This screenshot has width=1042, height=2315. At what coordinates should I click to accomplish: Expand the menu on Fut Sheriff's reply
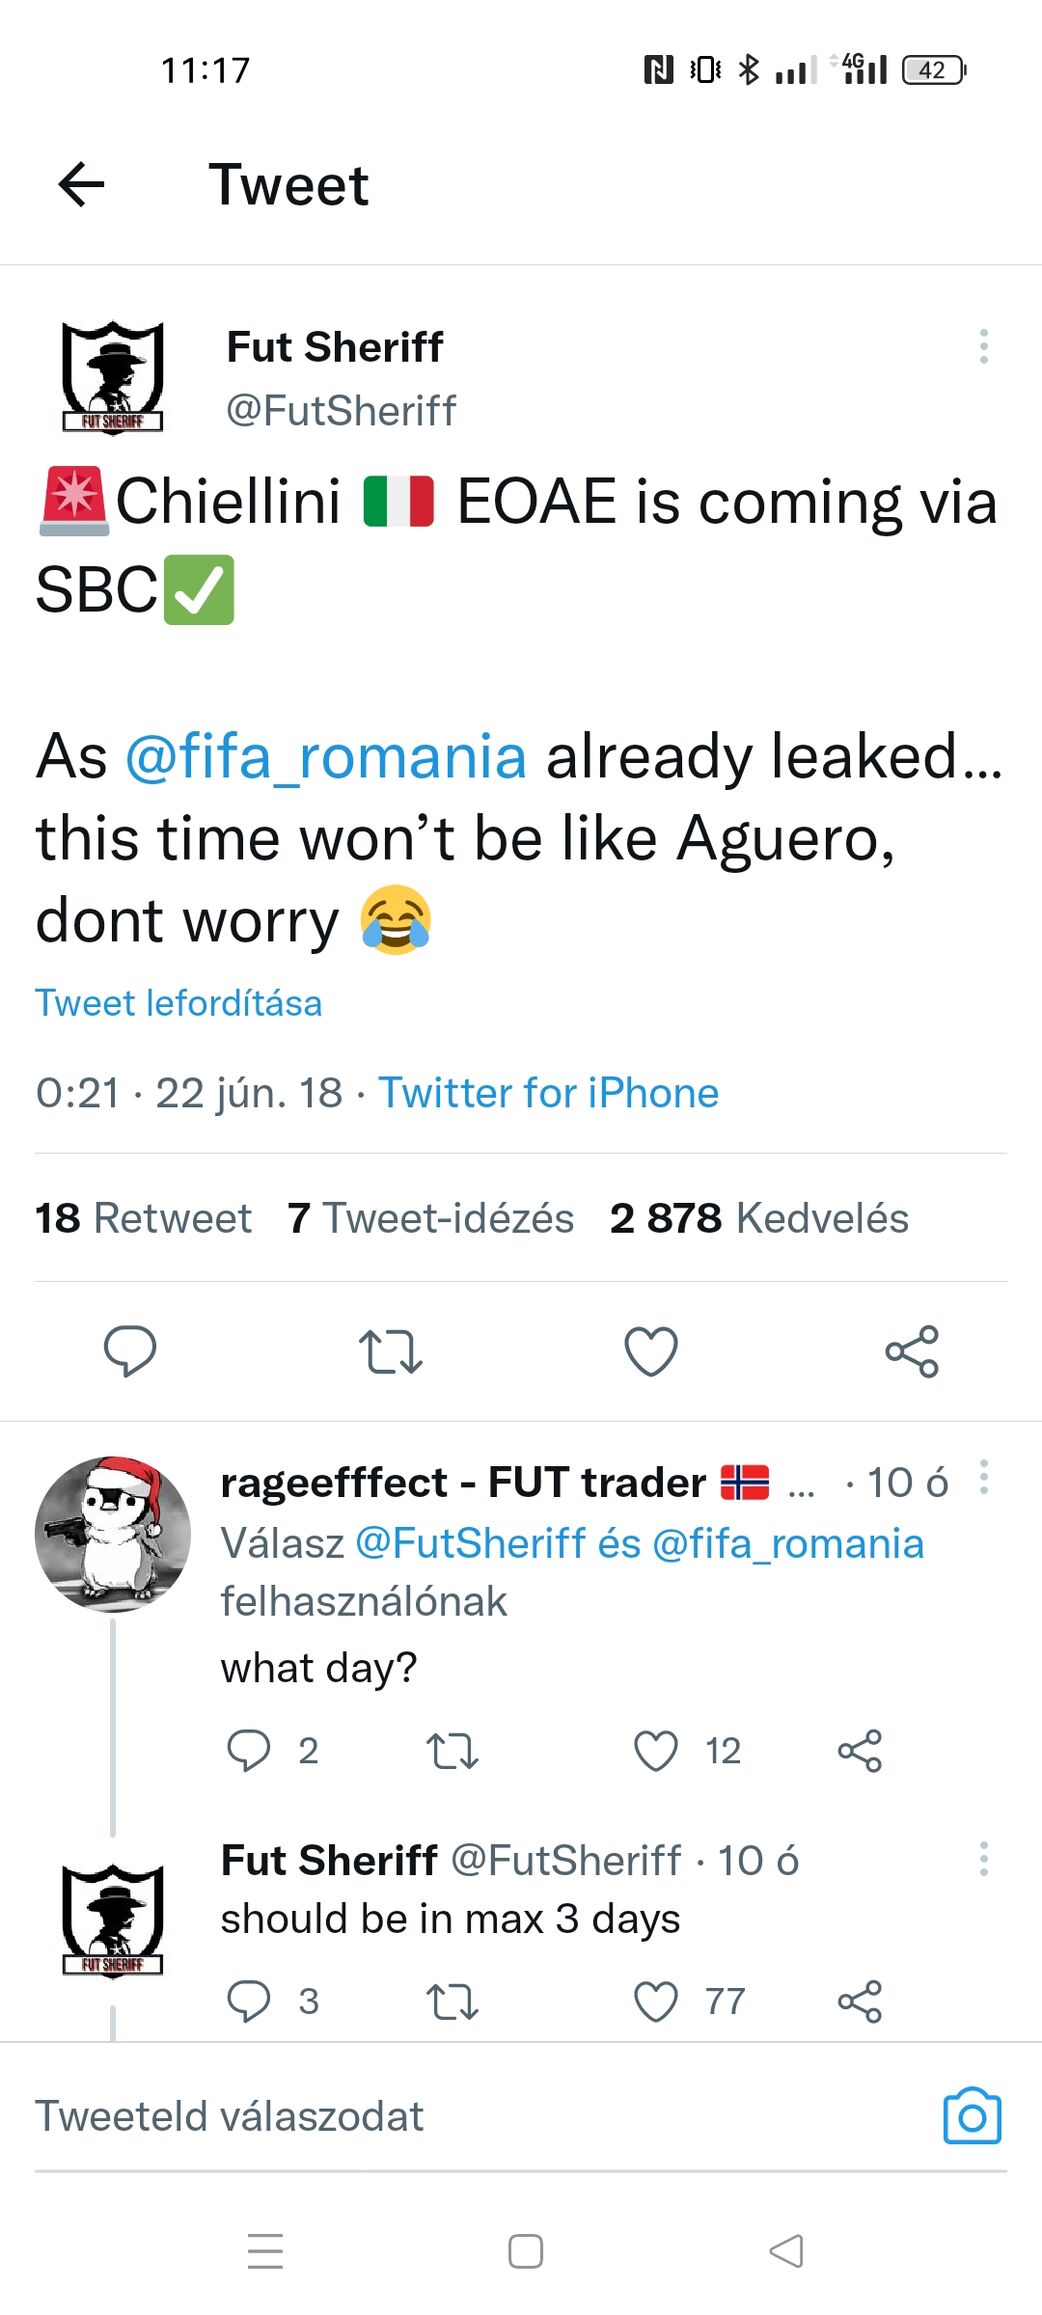point(984,1859)
